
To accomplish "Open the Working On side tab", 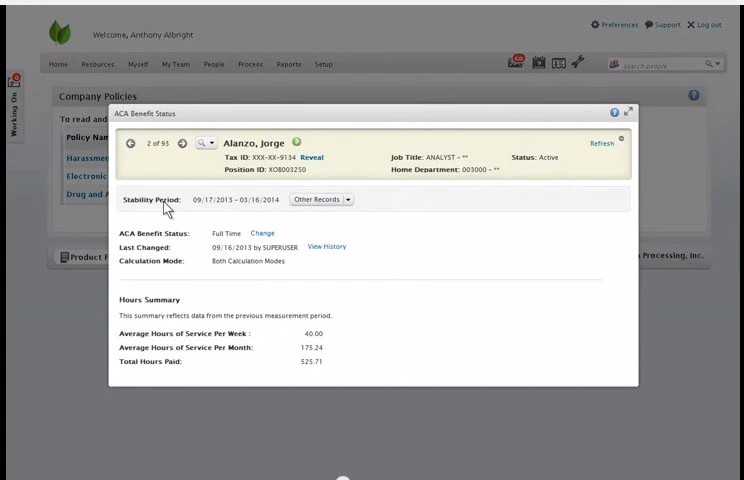I will click(x=15, y=107).
